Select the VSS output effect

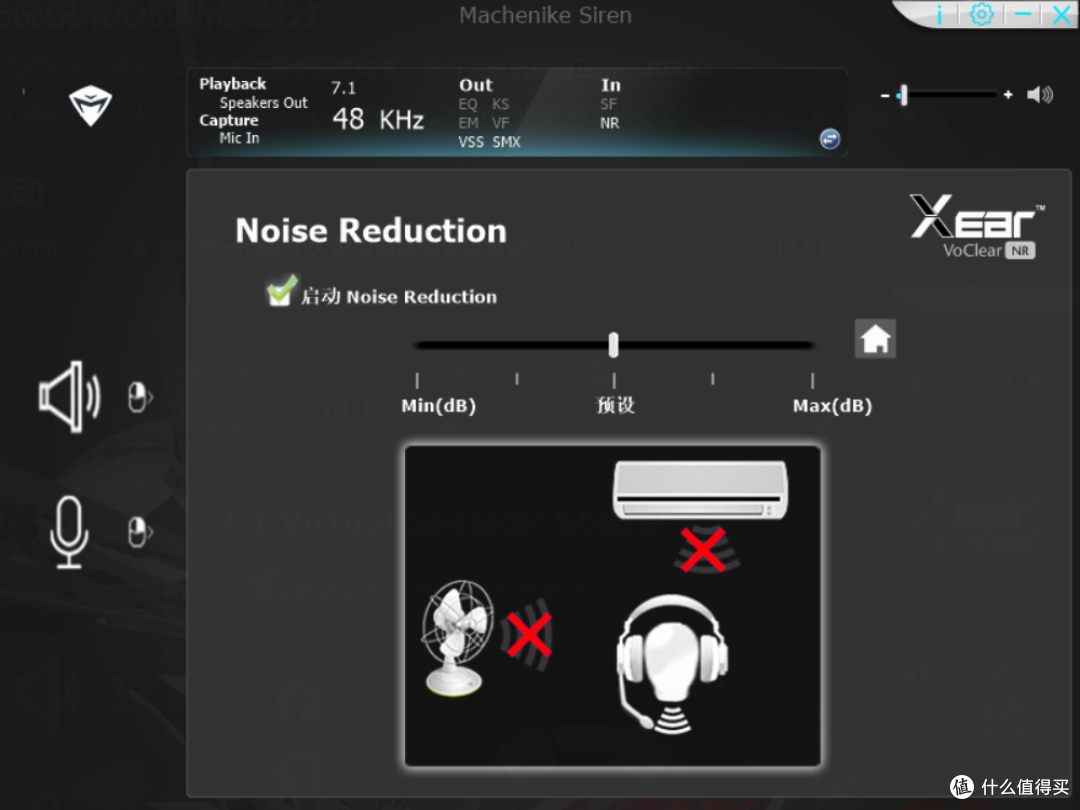click(471, 142)
